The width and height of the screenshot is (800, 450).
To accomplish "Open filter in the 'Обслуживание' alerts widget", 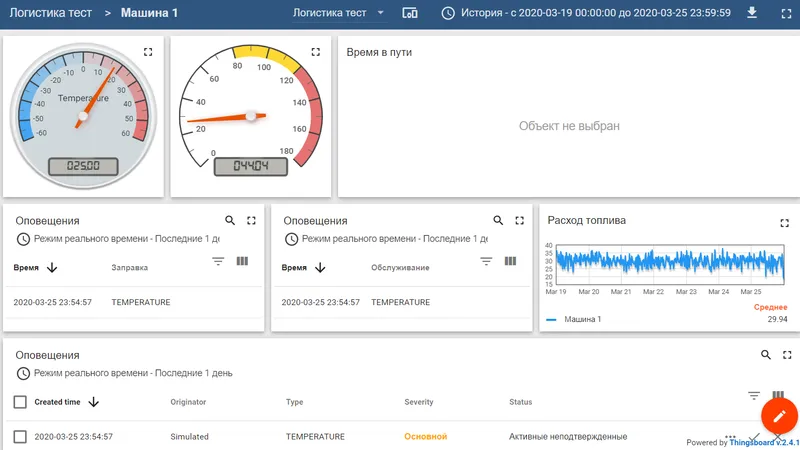I will [486, 261].
